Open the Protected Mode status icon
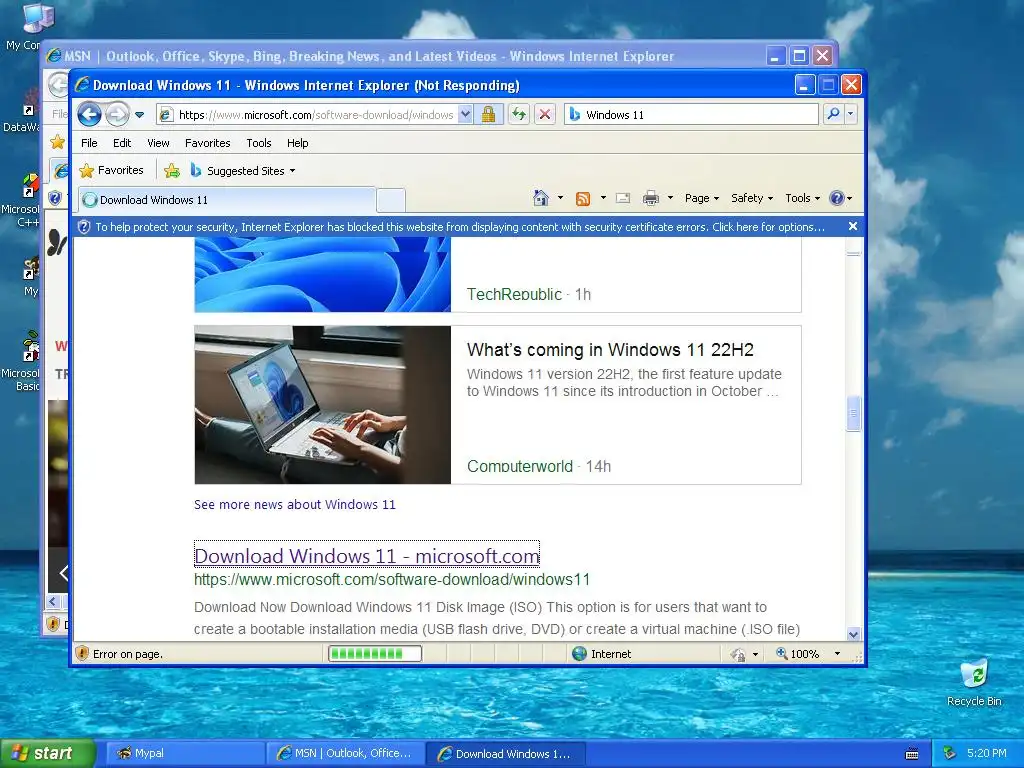The height and width of the screenshot is (768, 1024). click(738, 654)
